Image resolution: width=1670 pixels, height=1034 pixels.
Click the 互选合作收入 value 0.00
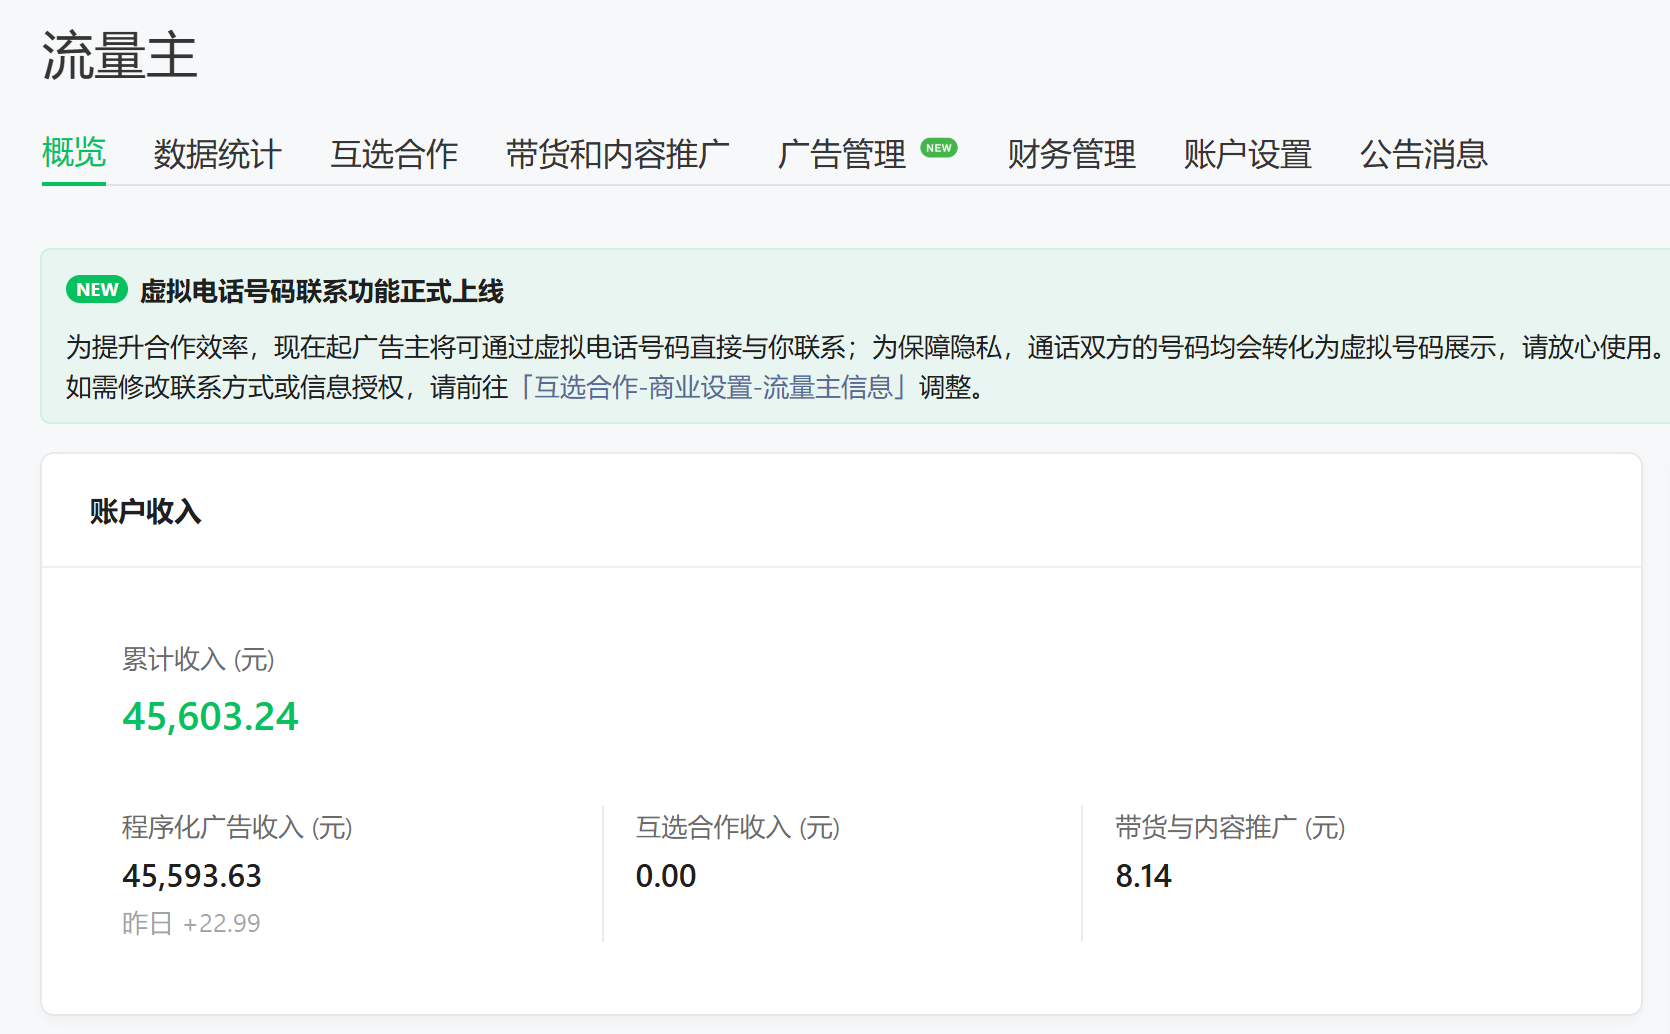point(666,876)
